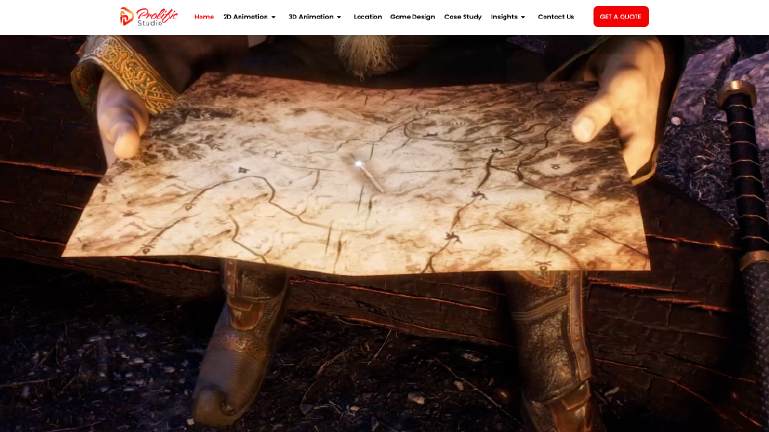Image resolution: width=769 pixels, height=432 pixels.
Task: Open the 3D Animation menu item
Action: tap(310, 17)
